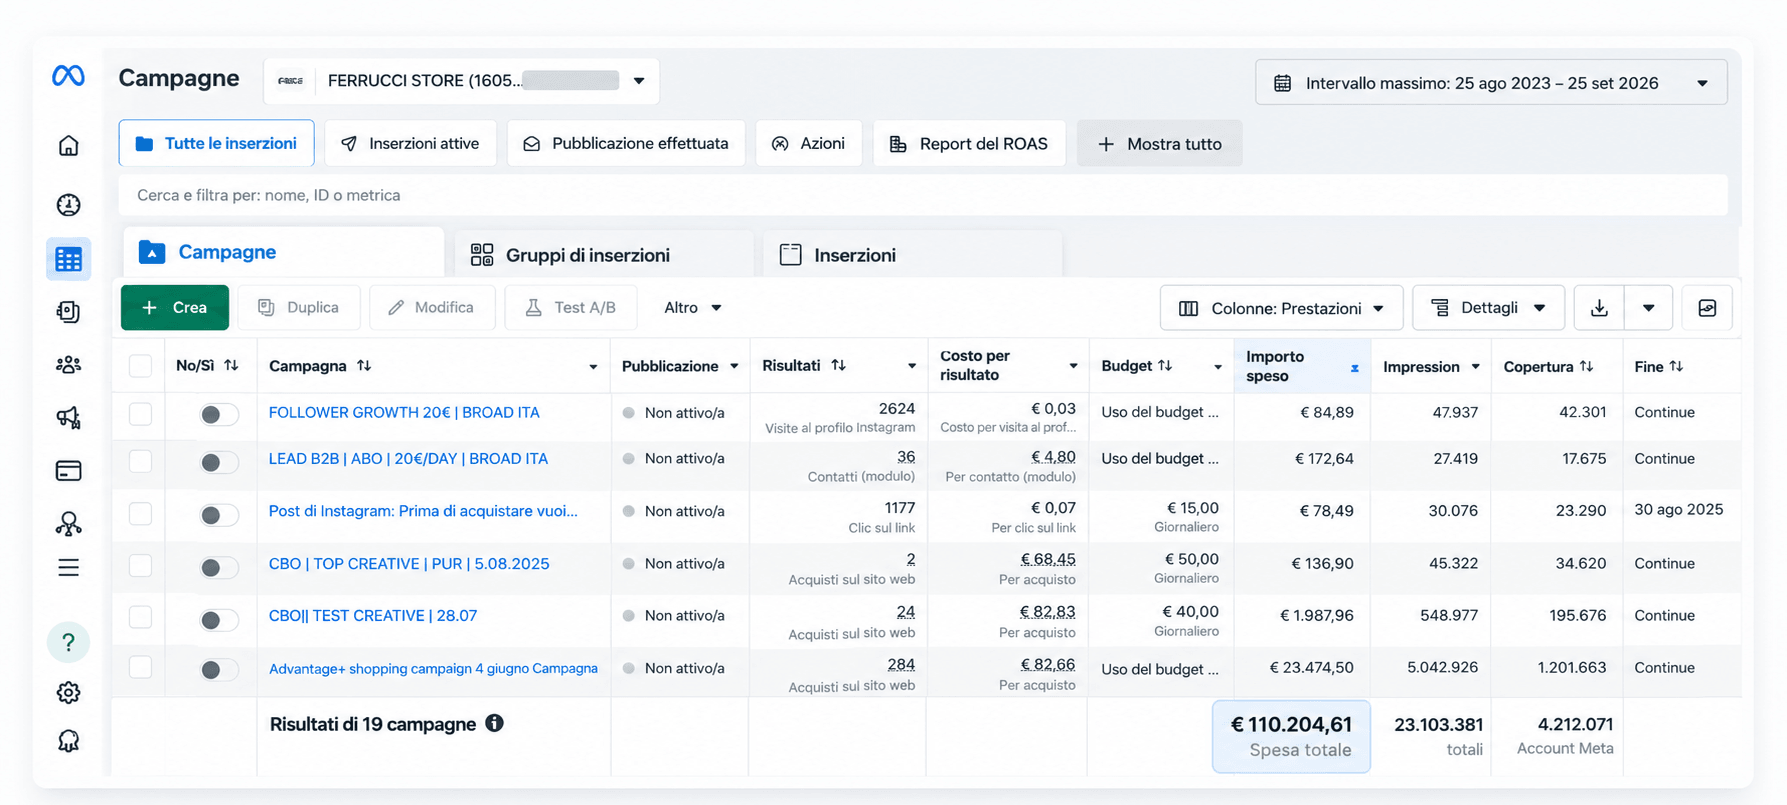Open the audiences people icon
Viewport: 1787px width, 805px height.
(x=68, y=365)
